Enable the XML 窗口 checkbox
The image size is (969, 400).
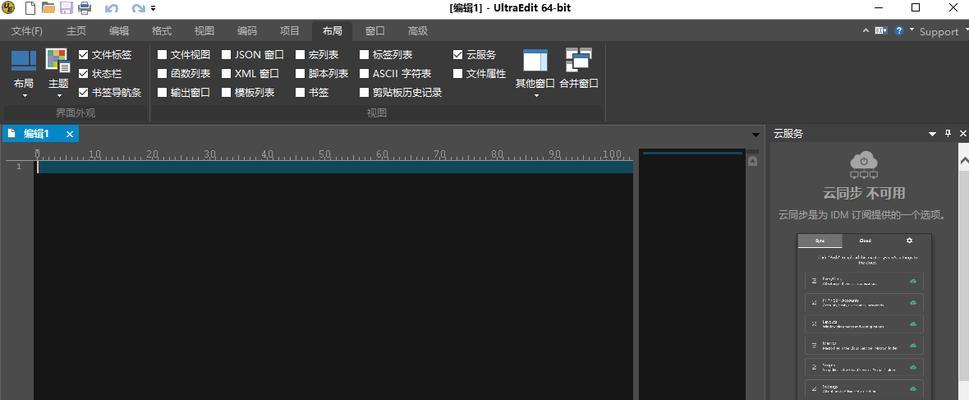pos(226,74)
